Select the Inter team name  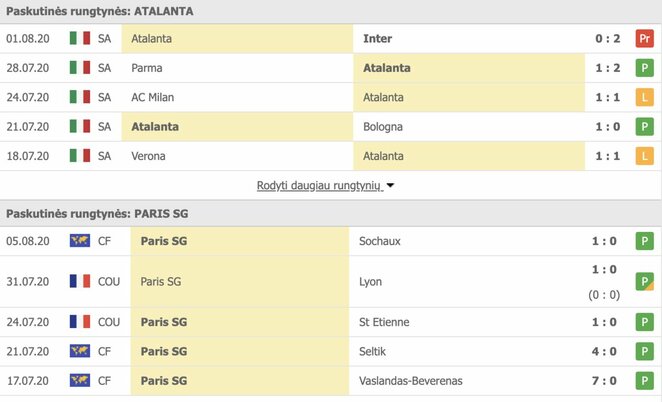click(377, 39)
